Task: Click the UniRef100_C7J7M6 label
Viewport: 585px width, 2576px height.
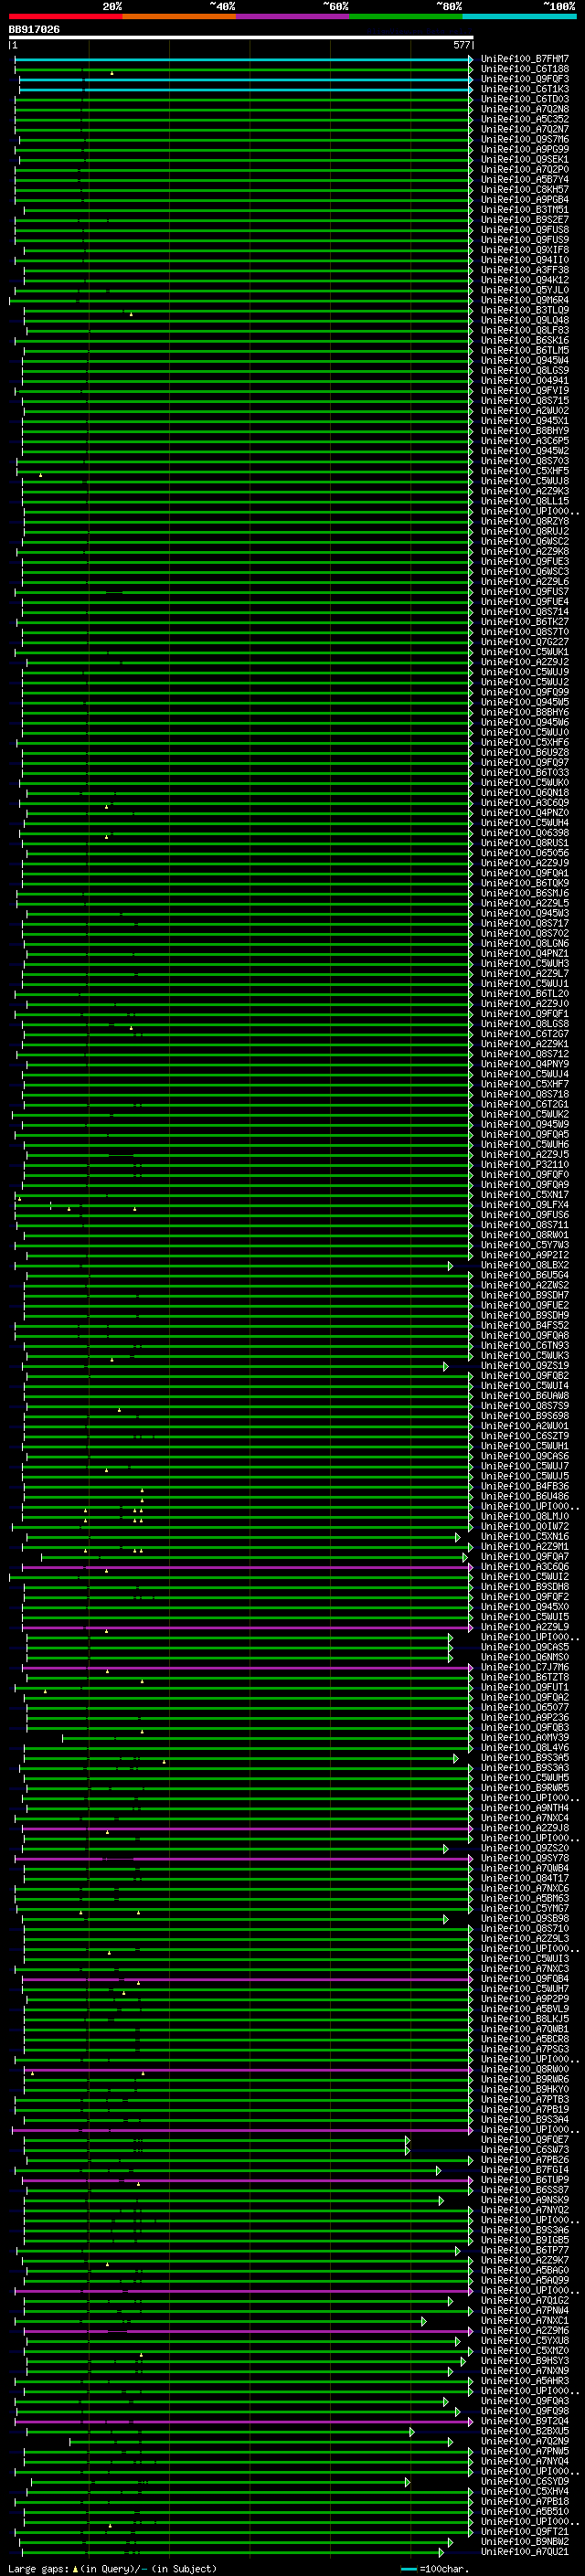Action: point(525,1666)
